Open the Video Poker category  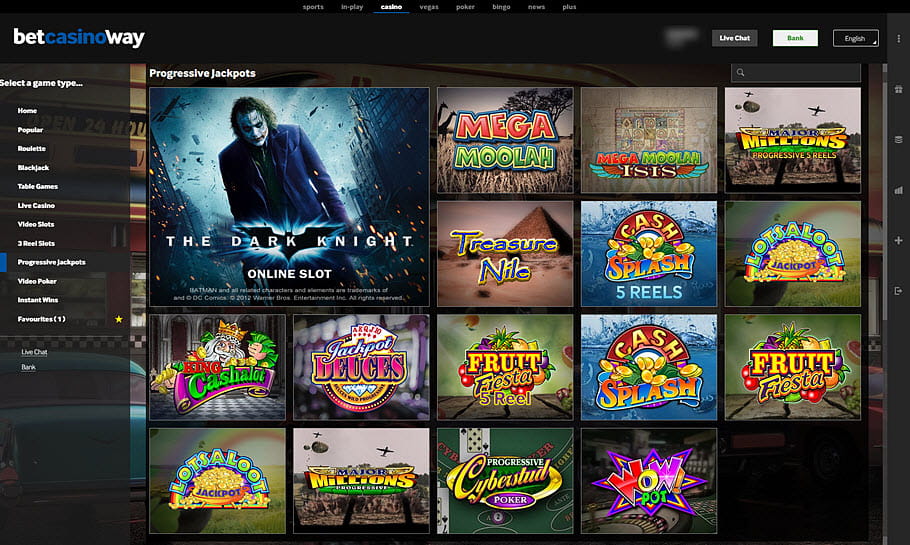[37, 281]
